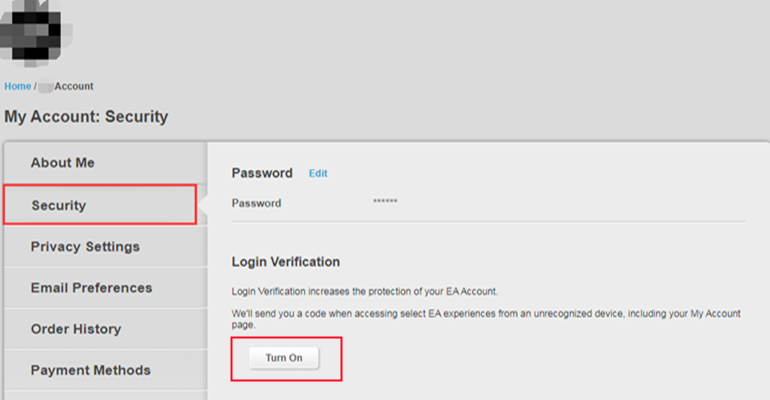Click the 'We'll send you a code' paragraph

486,313
